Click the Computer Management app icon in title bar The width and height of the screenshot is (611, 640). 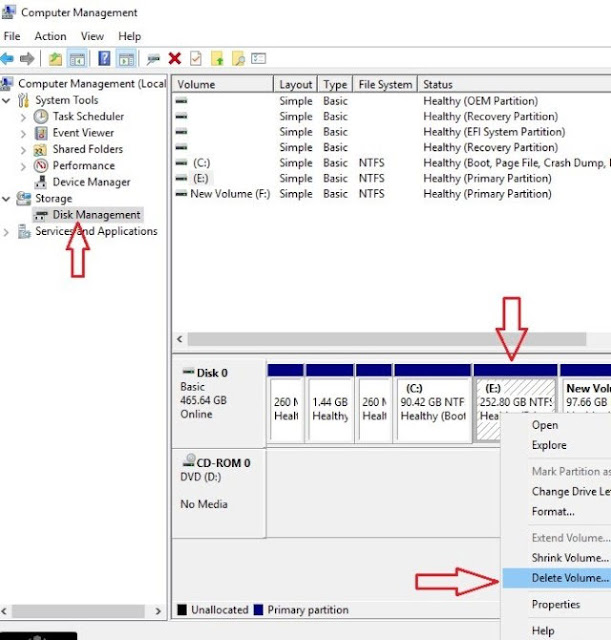click(9, 12)
